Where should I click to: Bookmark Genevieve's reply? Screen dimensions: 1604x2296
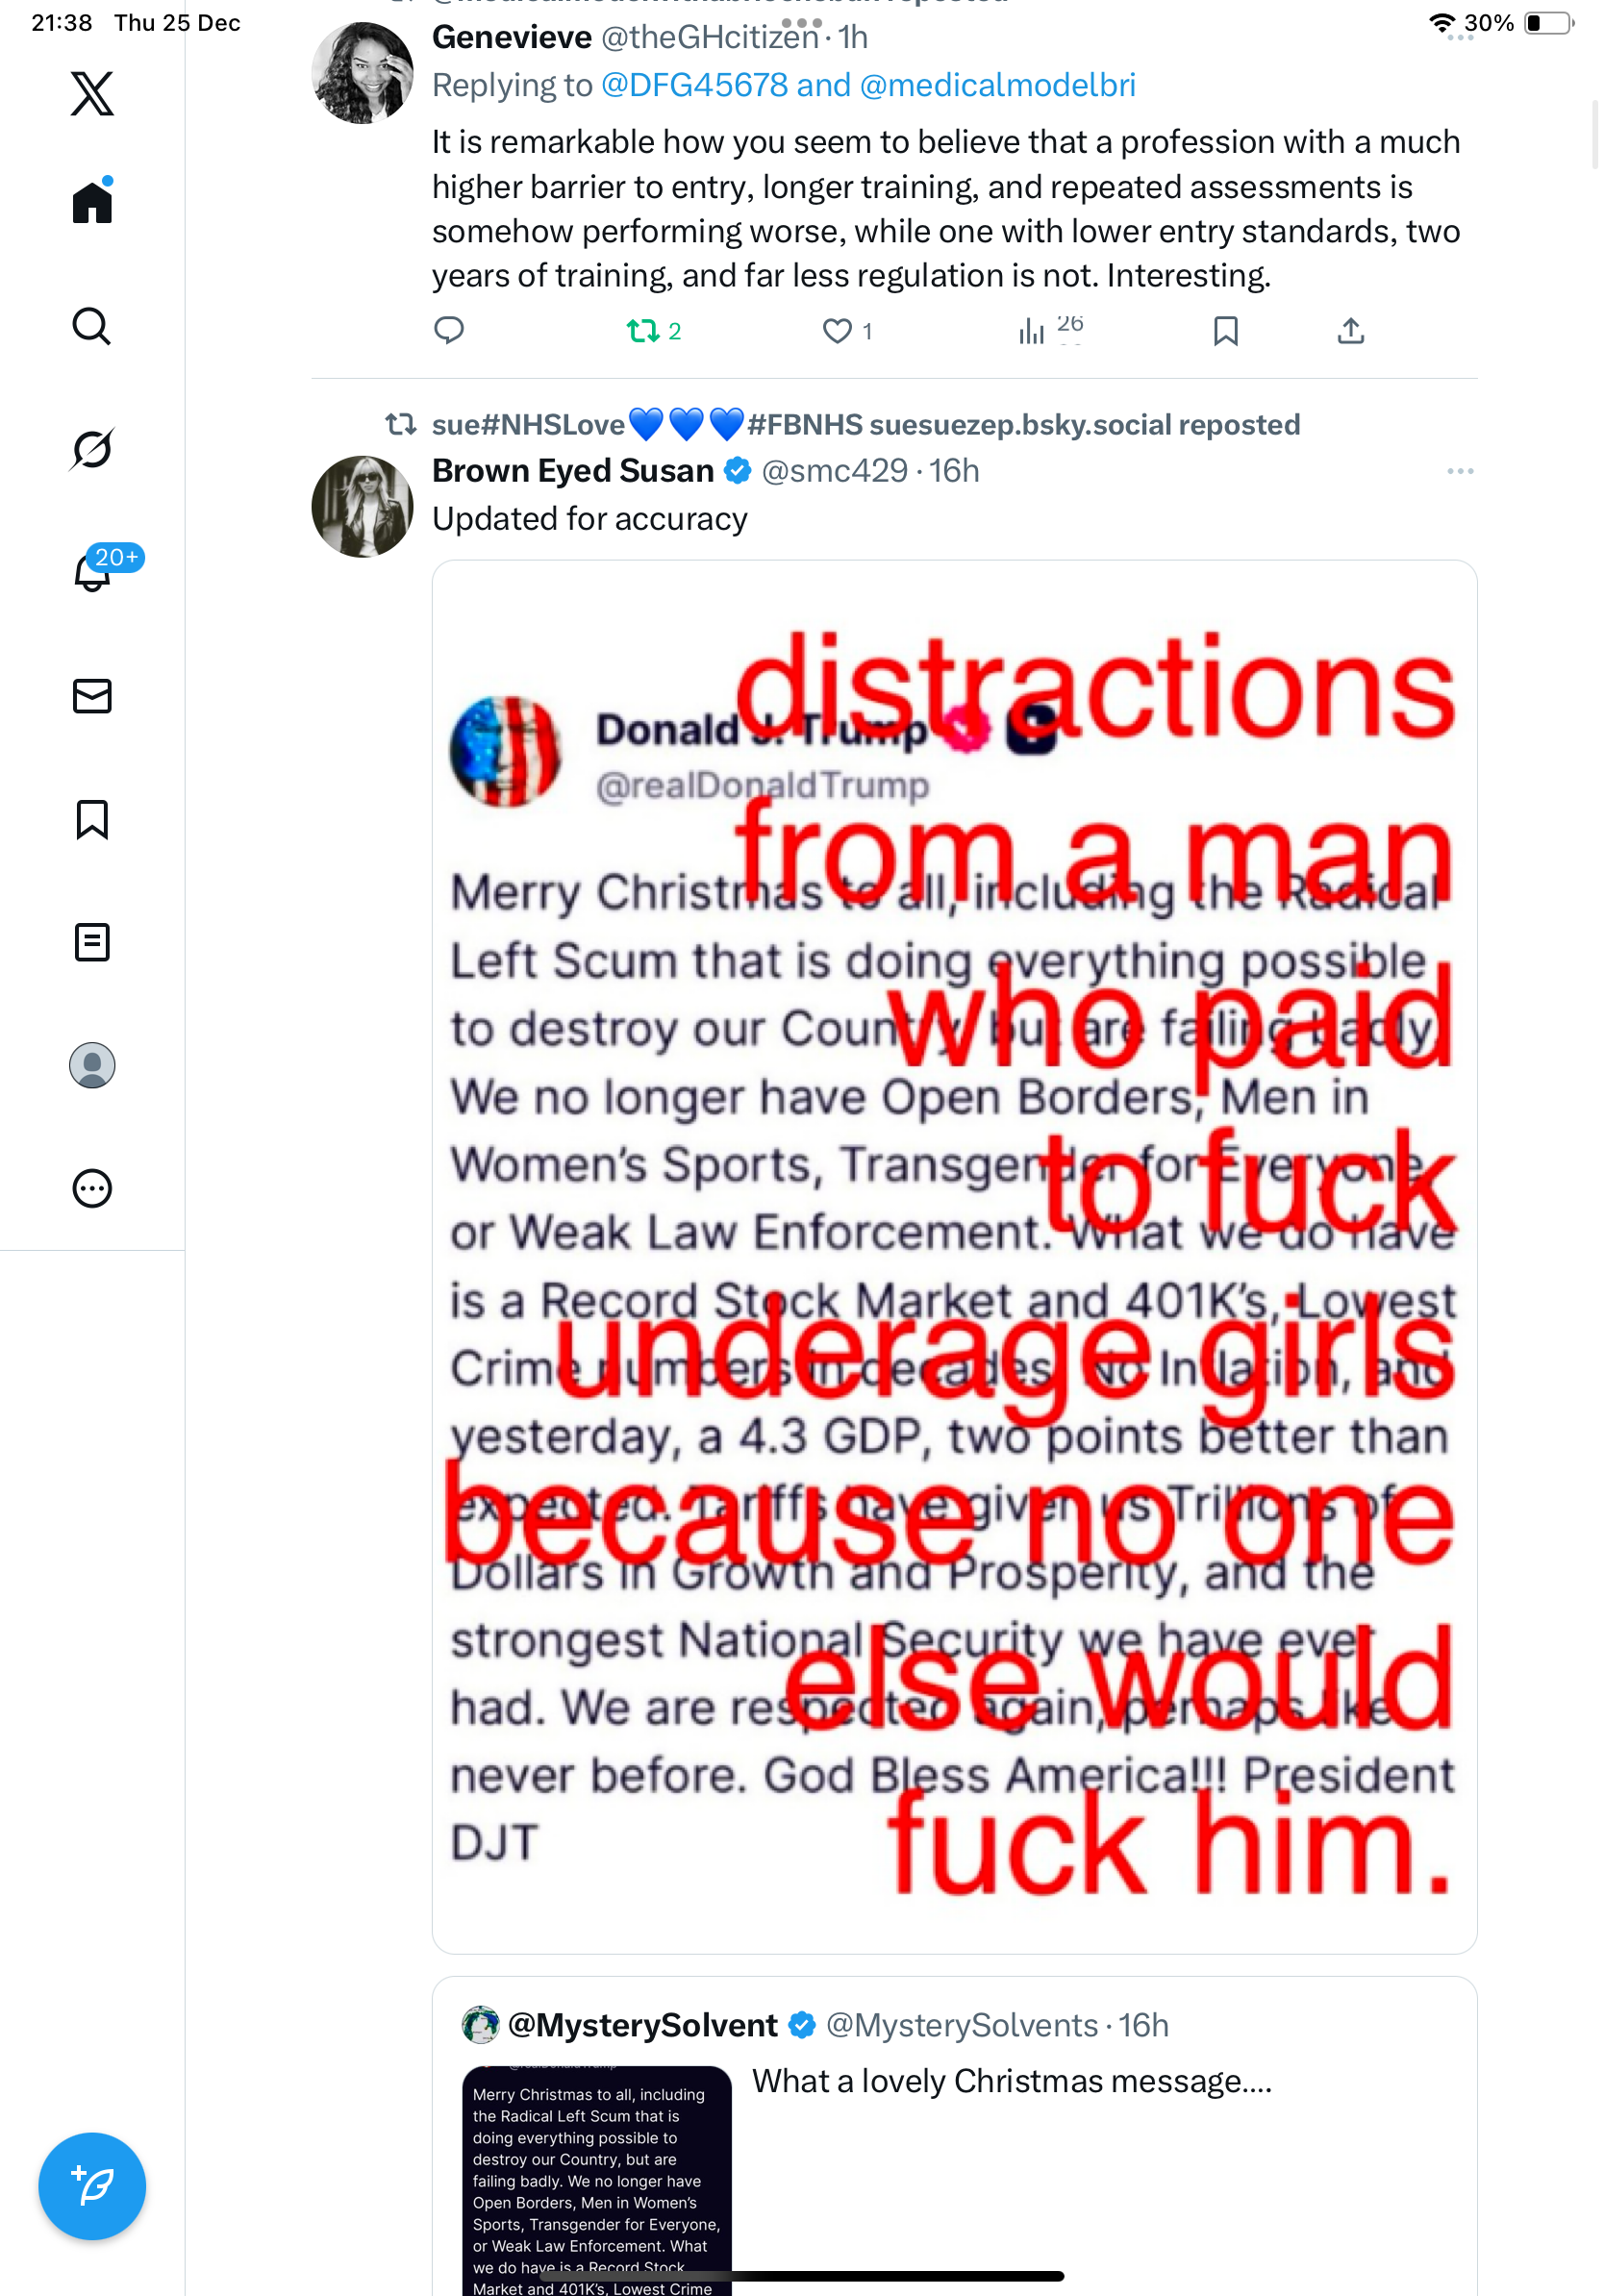tap(1225, 331)
